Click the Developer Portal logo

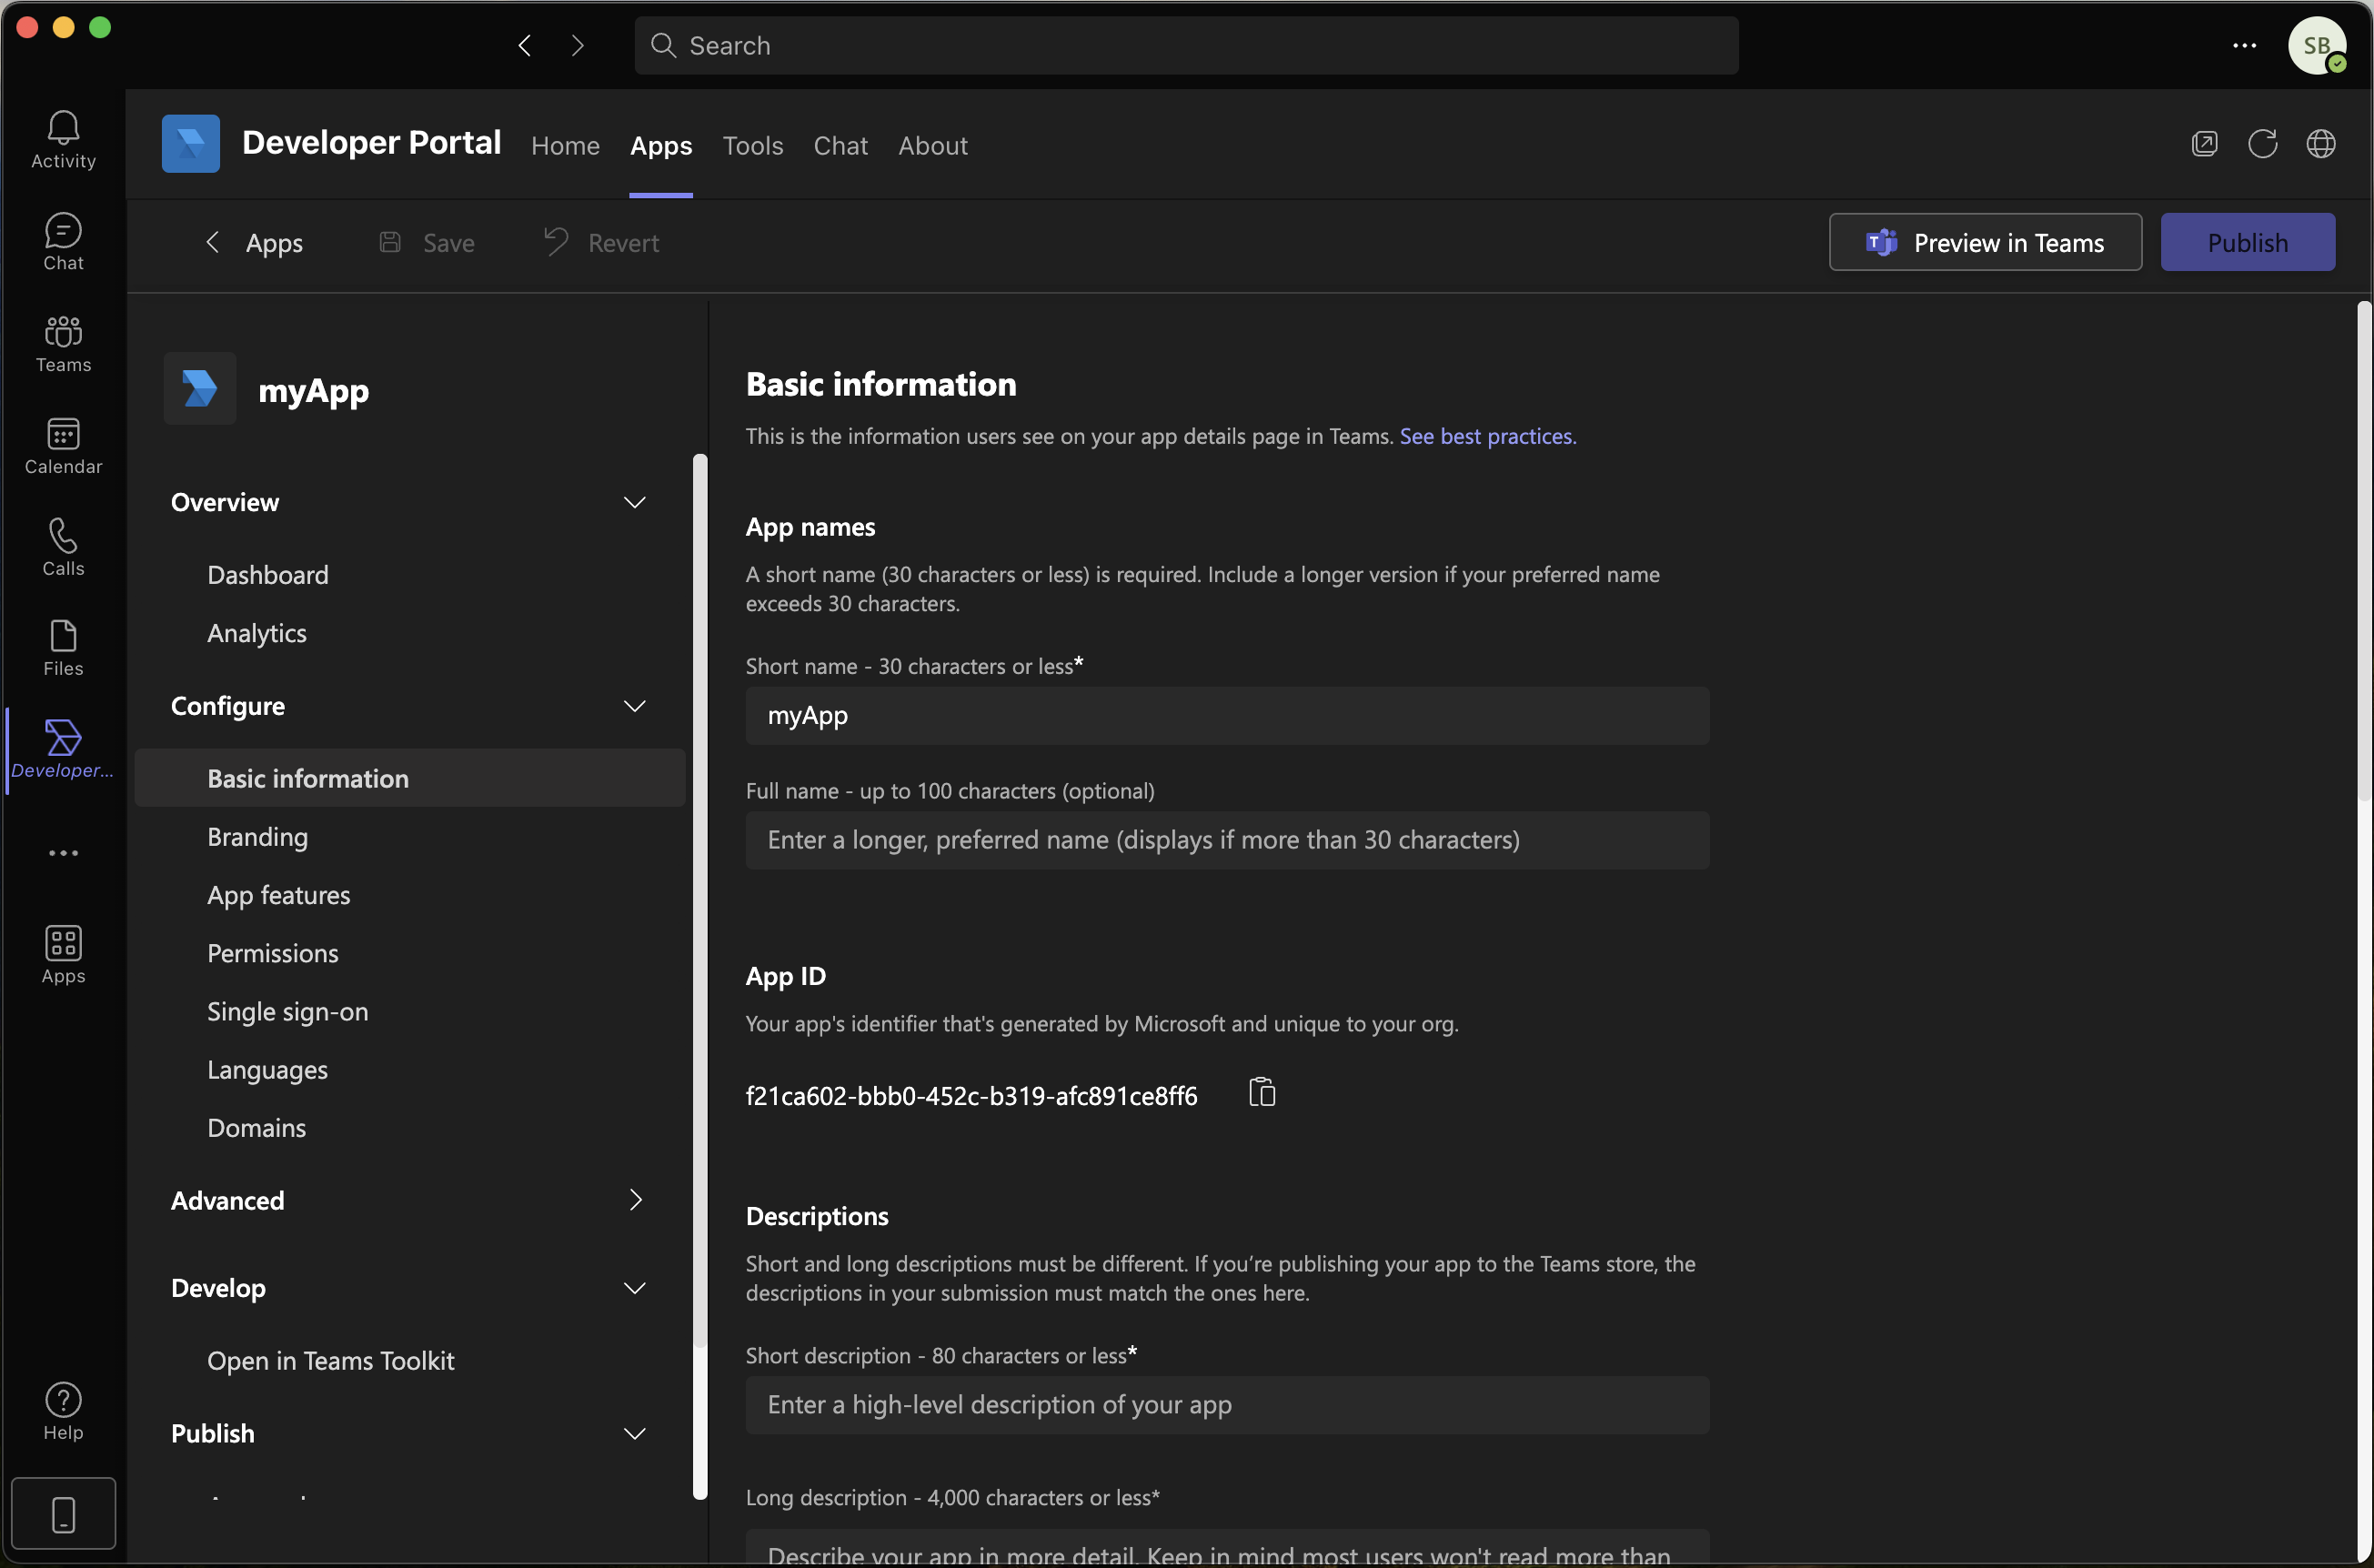coord(191,144)
